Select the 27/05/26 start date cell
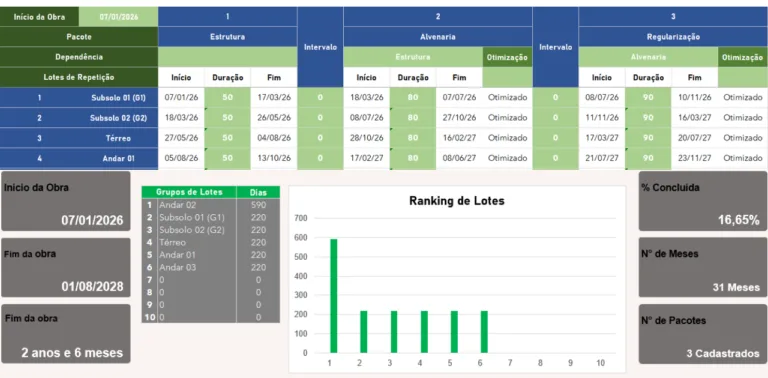 coord(181,138)
